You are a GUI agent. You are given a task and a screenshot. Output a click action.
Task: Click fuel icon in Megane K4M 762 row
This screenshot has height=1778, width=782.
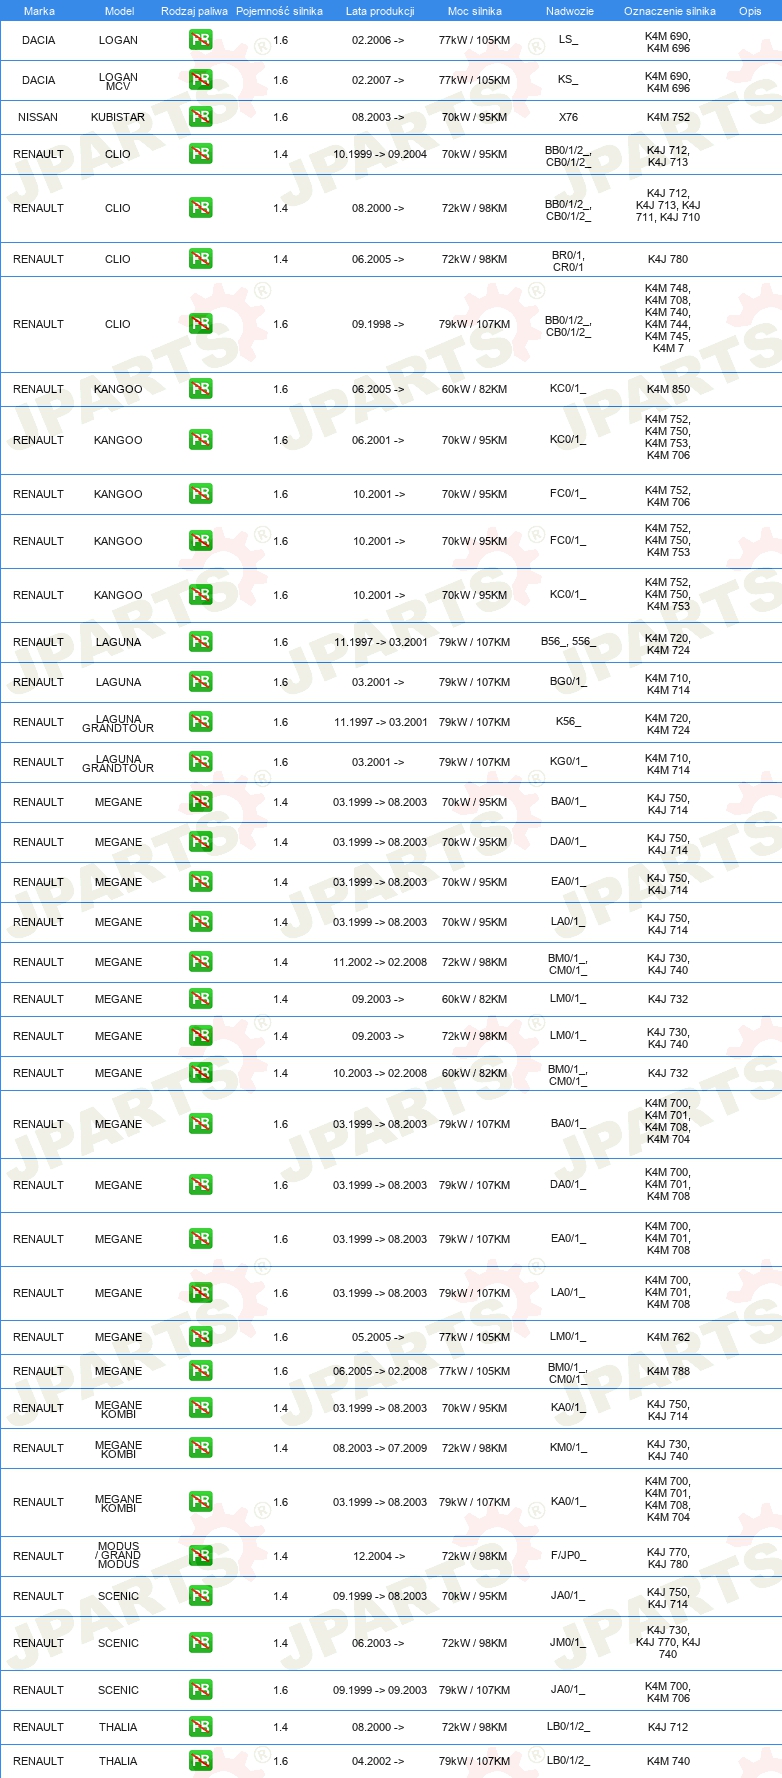(x=200, y=1338)
